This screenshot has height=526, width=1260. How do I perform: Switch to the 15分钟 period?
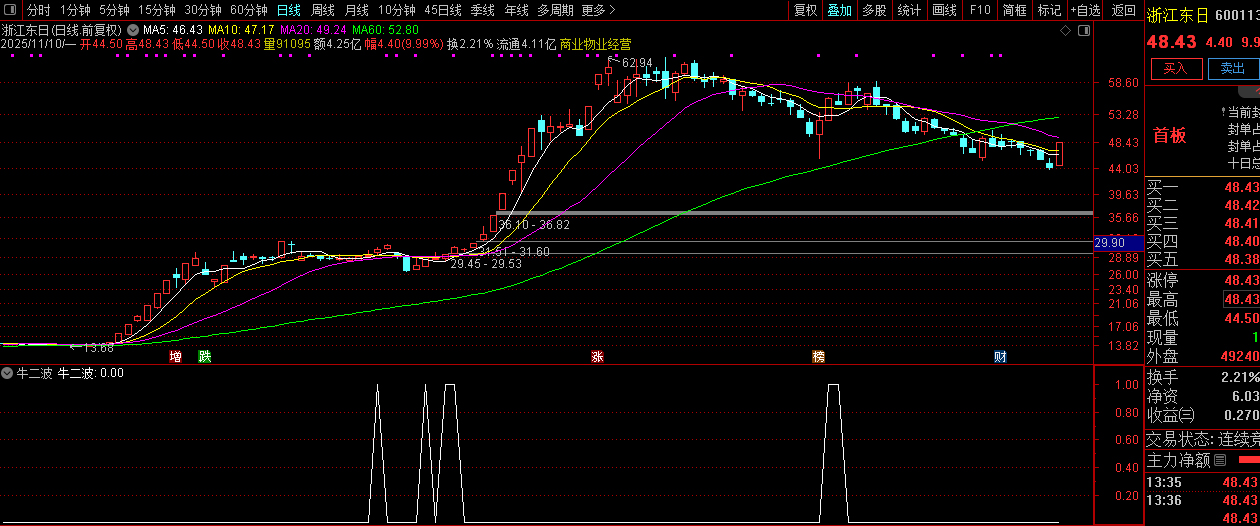157,10
